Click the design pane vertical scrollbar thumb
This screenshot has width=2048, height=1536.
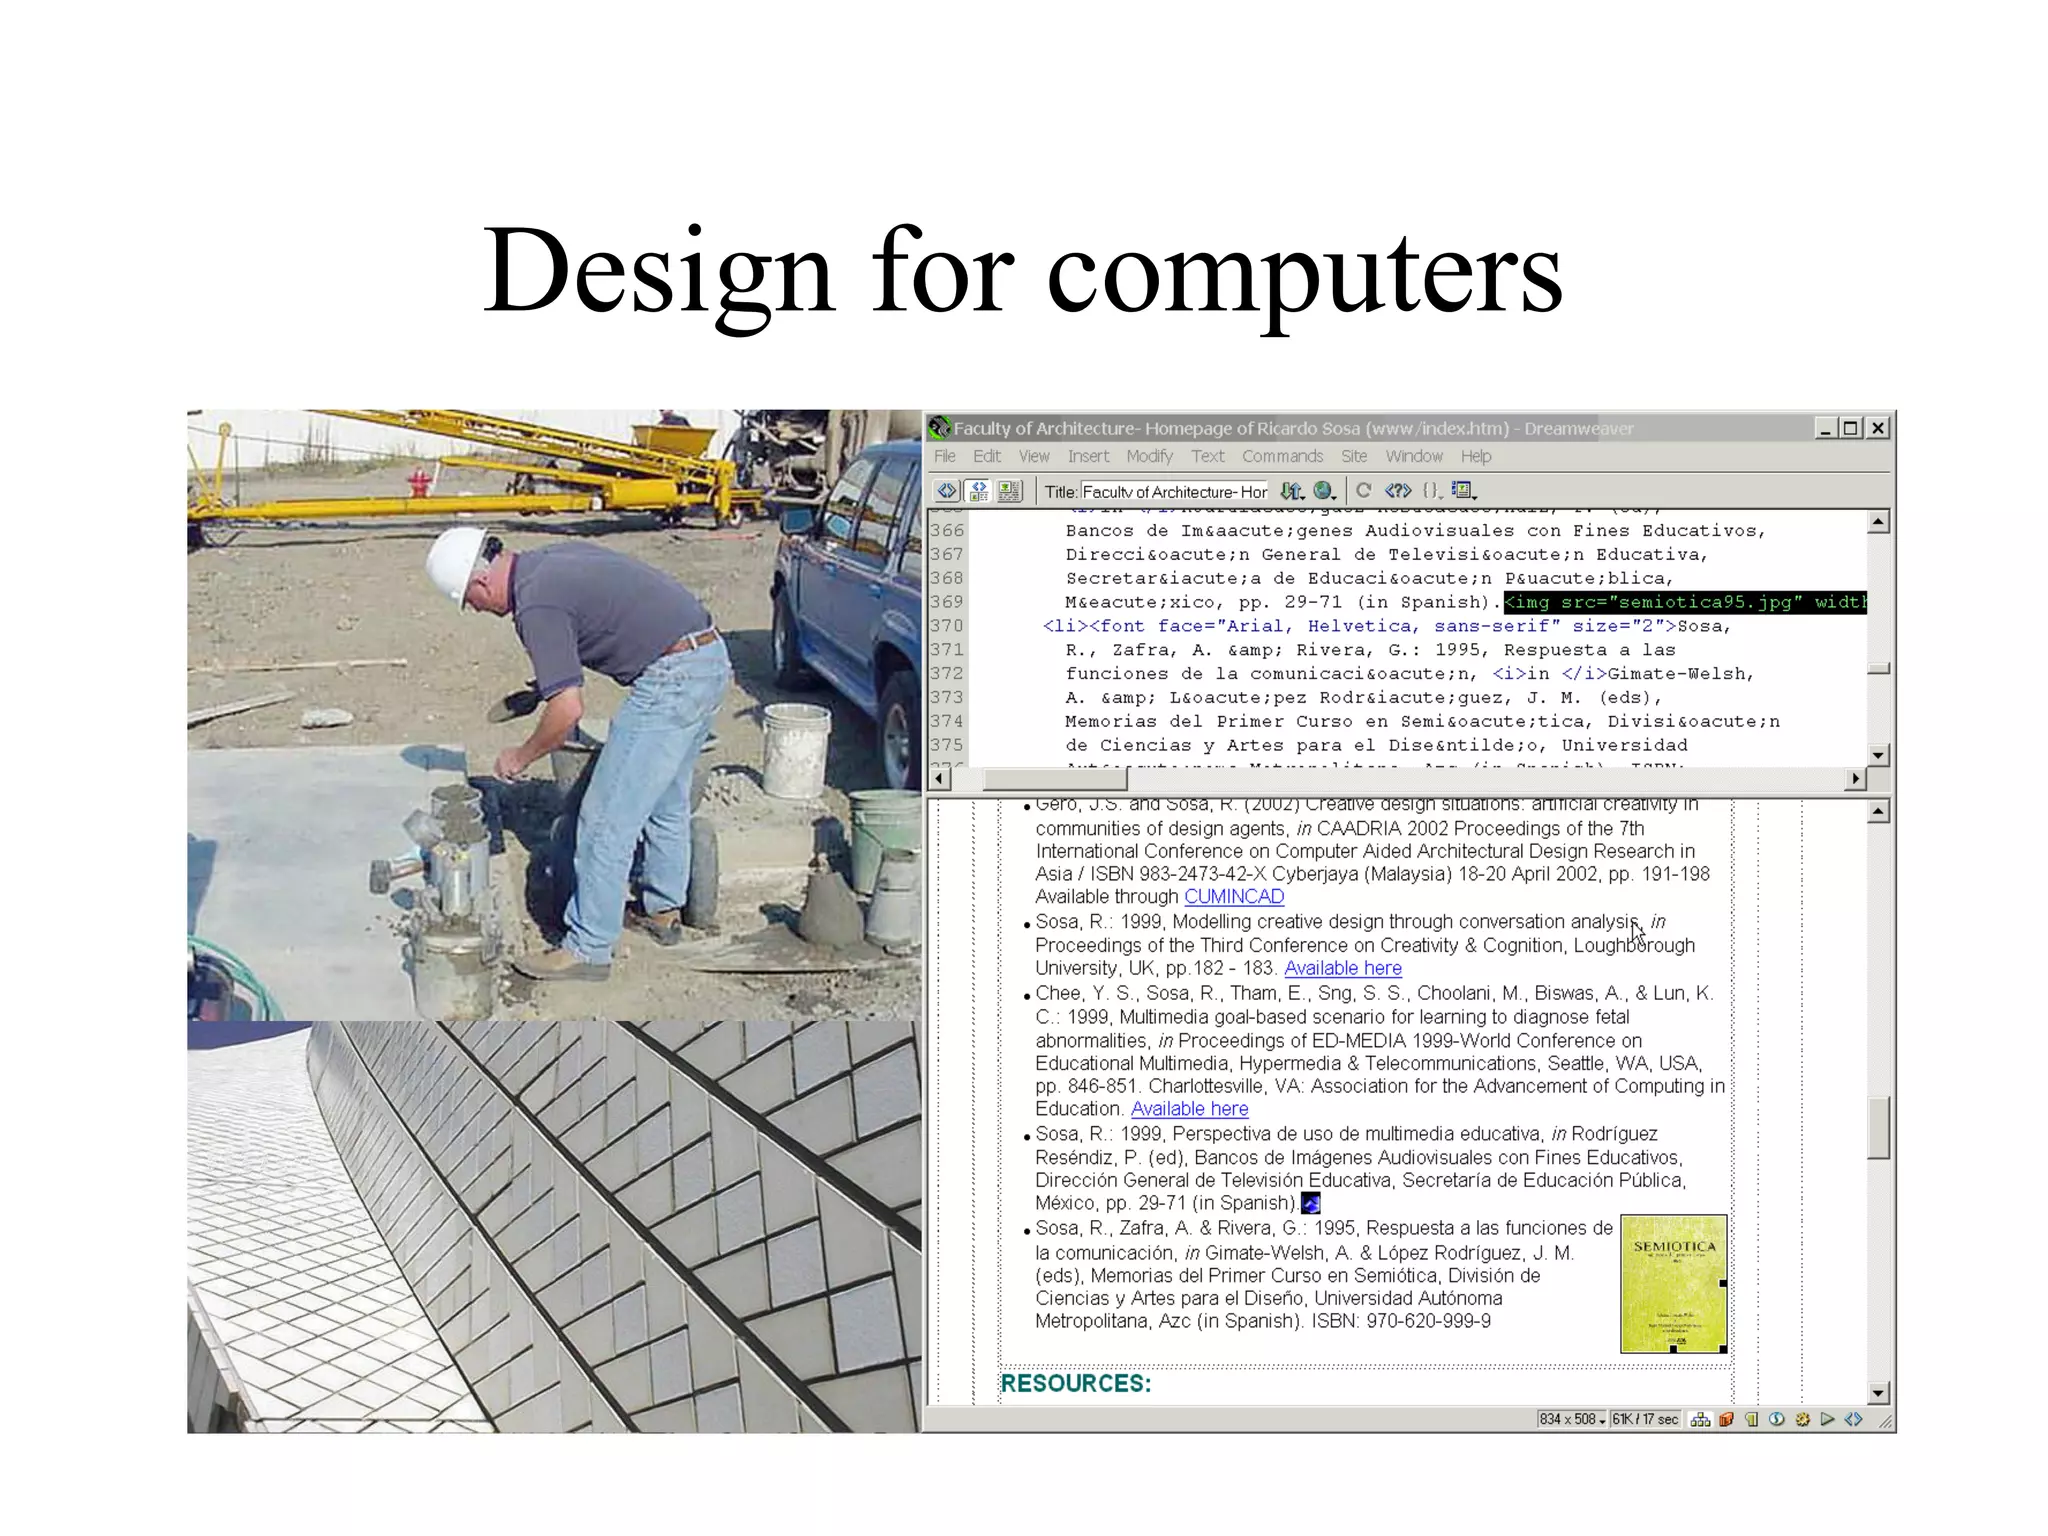click(x=1879, y=1128)
